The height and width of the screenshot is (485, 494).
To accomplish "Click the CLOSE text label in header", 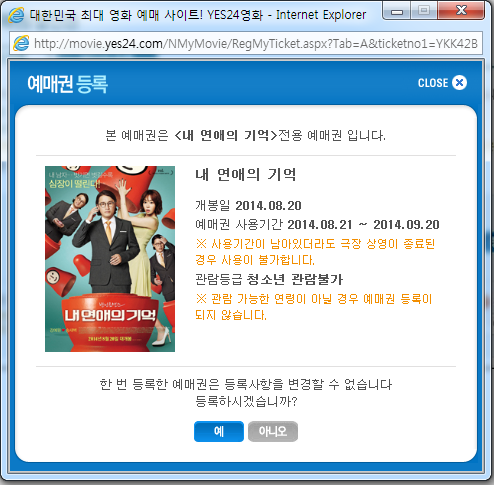I will 433,83.
